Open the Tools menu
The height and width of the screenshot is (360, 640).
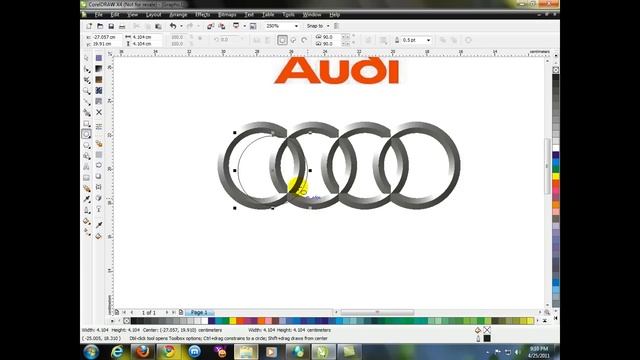tap(288, 15)
